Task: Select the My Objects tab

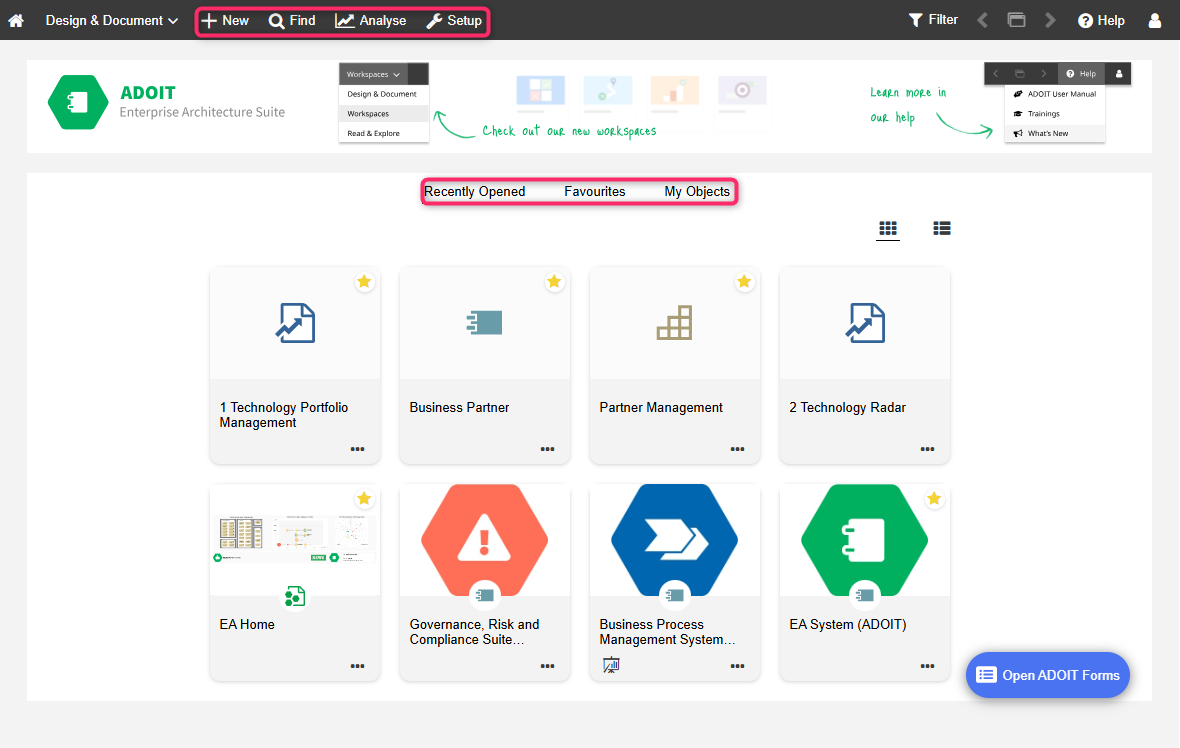Action: (x=697, y=191)
